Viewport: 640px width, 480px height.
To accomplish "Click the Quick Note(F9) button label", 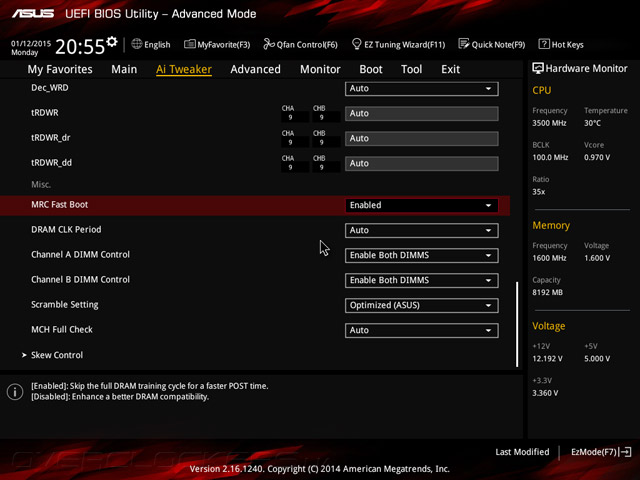I will pos(498,44).
